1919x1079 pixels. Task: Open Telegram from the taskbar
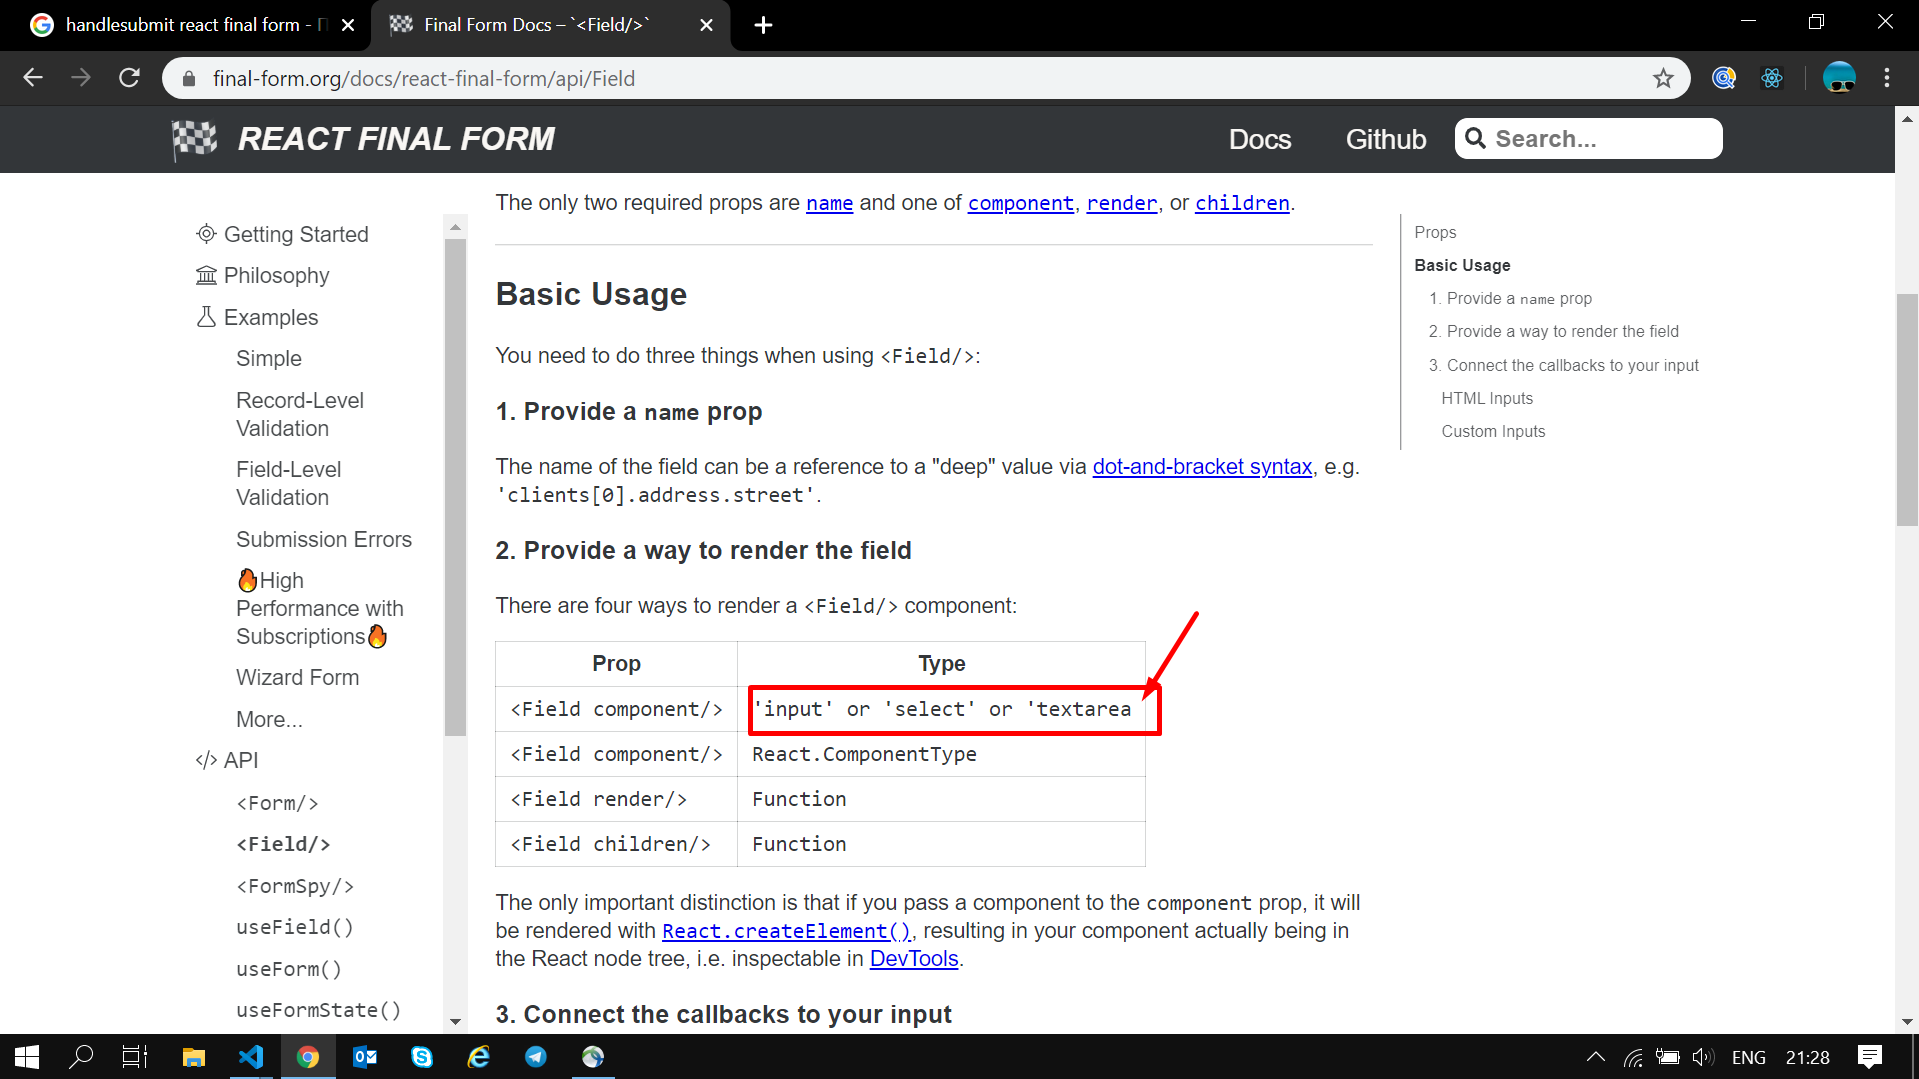pyautogui.click(x=536, y=1057)
